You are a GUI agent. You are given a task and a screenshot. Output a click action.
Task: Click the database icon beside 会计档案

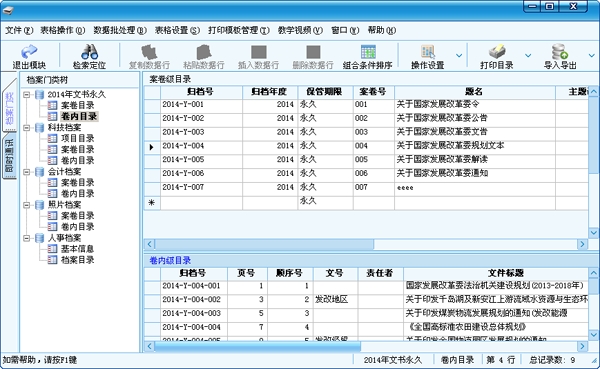coord(39,172)
